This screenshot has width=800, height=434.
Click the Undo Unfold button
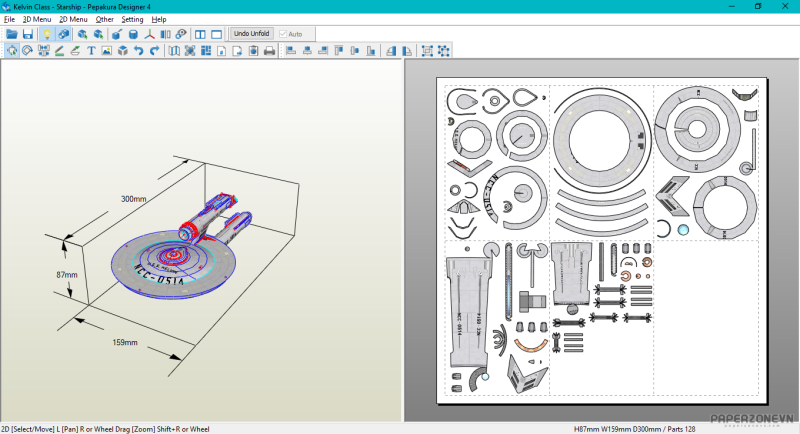tap(252, 34)
